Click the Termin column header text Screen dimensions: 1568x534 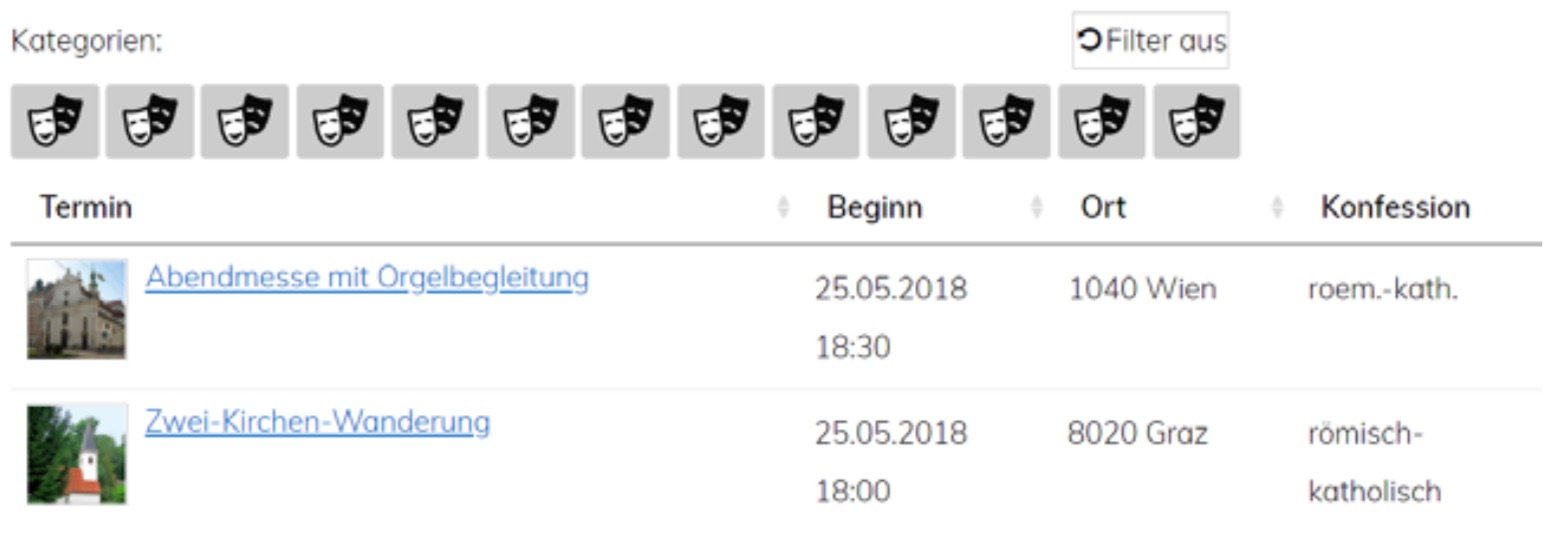tap(86, 207)
